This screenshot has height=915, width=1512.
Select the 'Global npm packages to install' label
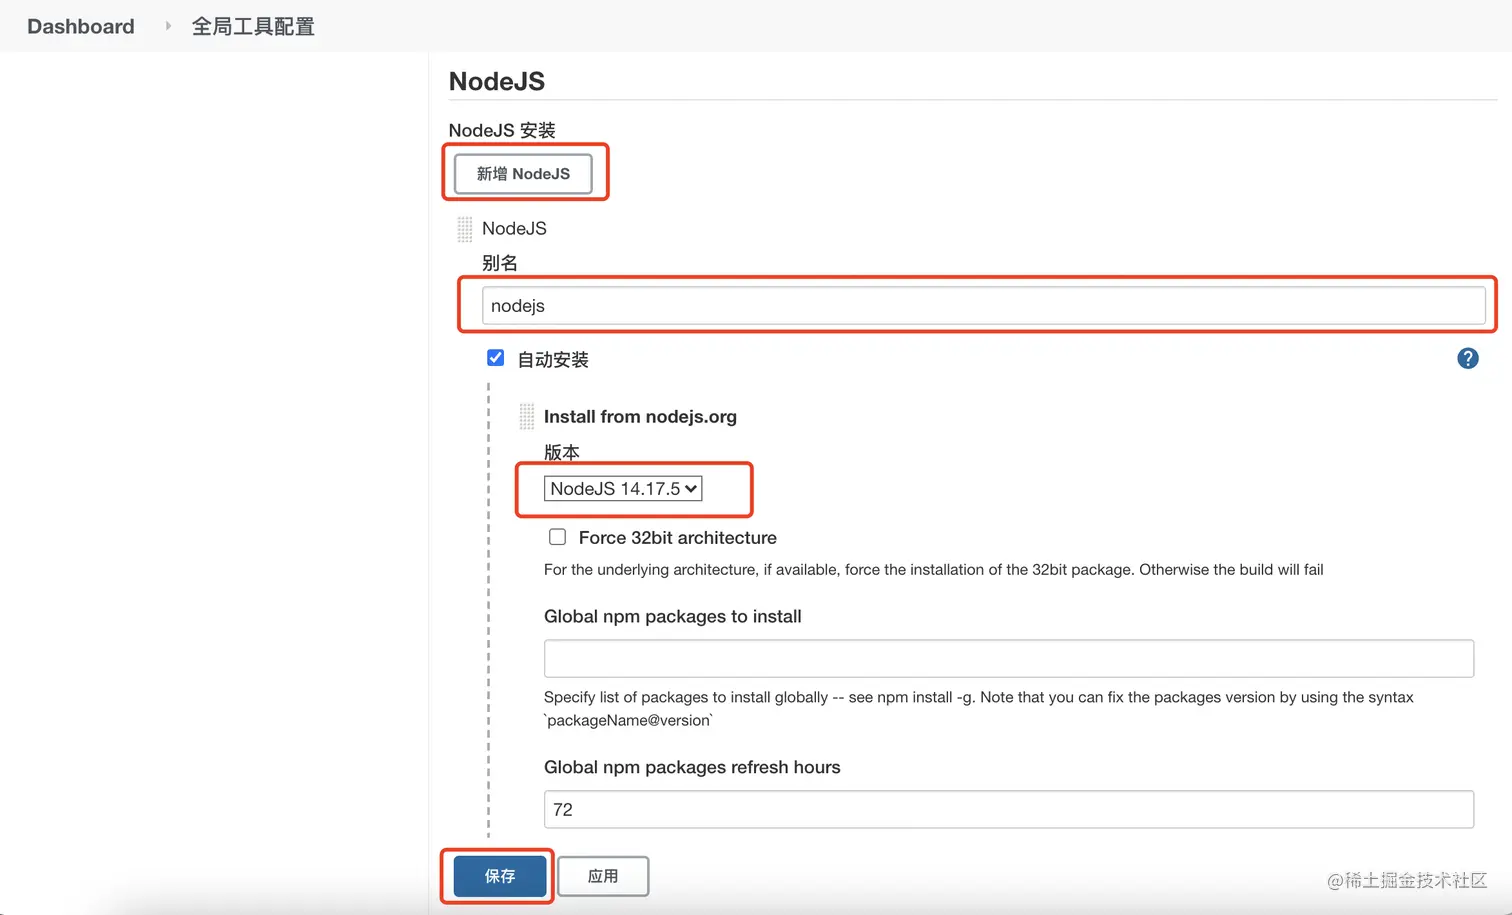tap(673, 616)
